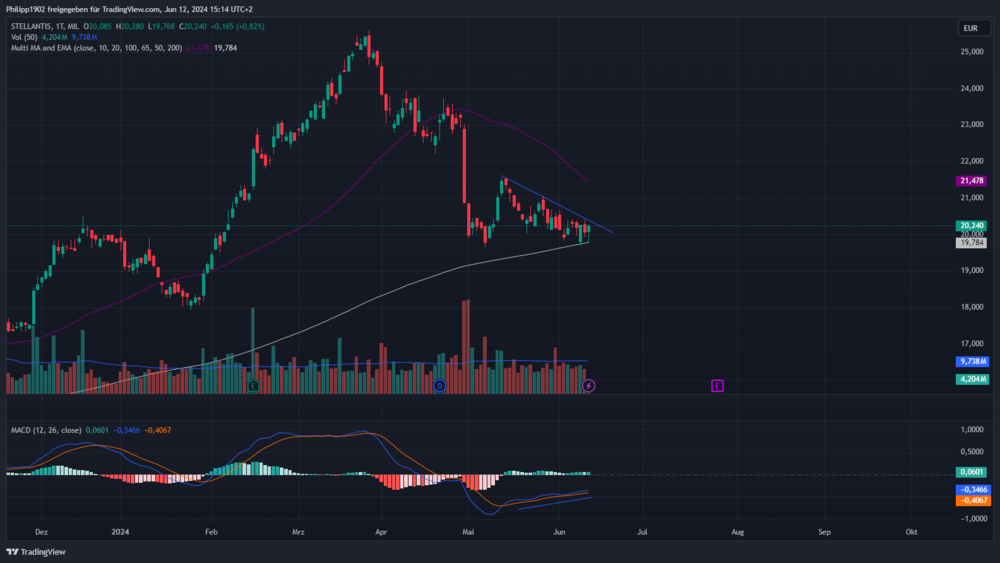Click the orange -0,4067 MACD signal label
The width and height of the screenshot is (1000, 563).
pos(973,501)
